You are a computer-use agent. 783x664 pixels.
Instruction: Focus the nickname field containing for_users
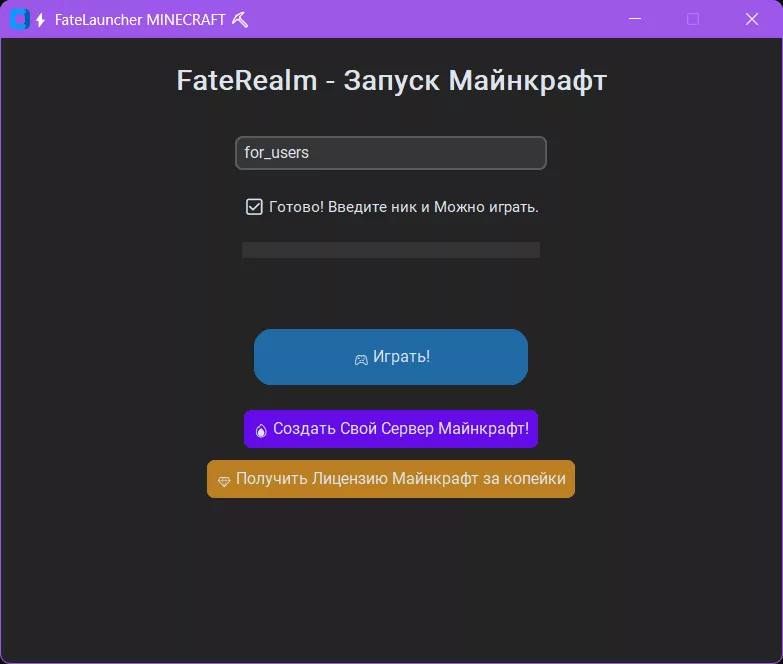[x=391, y=153]
